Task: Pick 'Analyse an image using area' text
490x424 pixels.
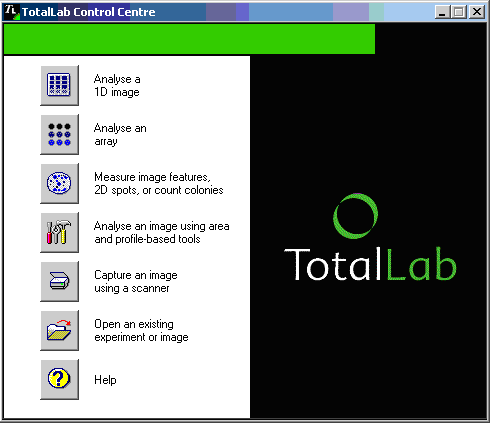Action: pyautogui.click(x=162, y=226)
